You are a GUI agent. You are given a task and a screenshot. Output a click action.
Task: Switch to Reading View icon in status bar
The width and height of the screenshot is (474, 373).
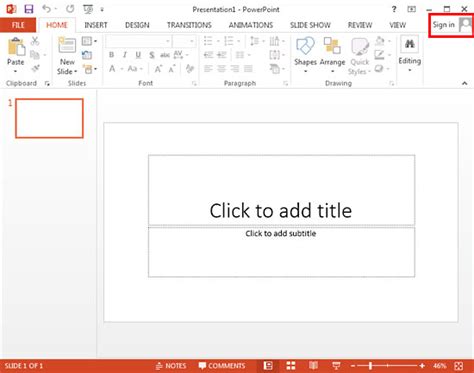click(x=313, y=366)
